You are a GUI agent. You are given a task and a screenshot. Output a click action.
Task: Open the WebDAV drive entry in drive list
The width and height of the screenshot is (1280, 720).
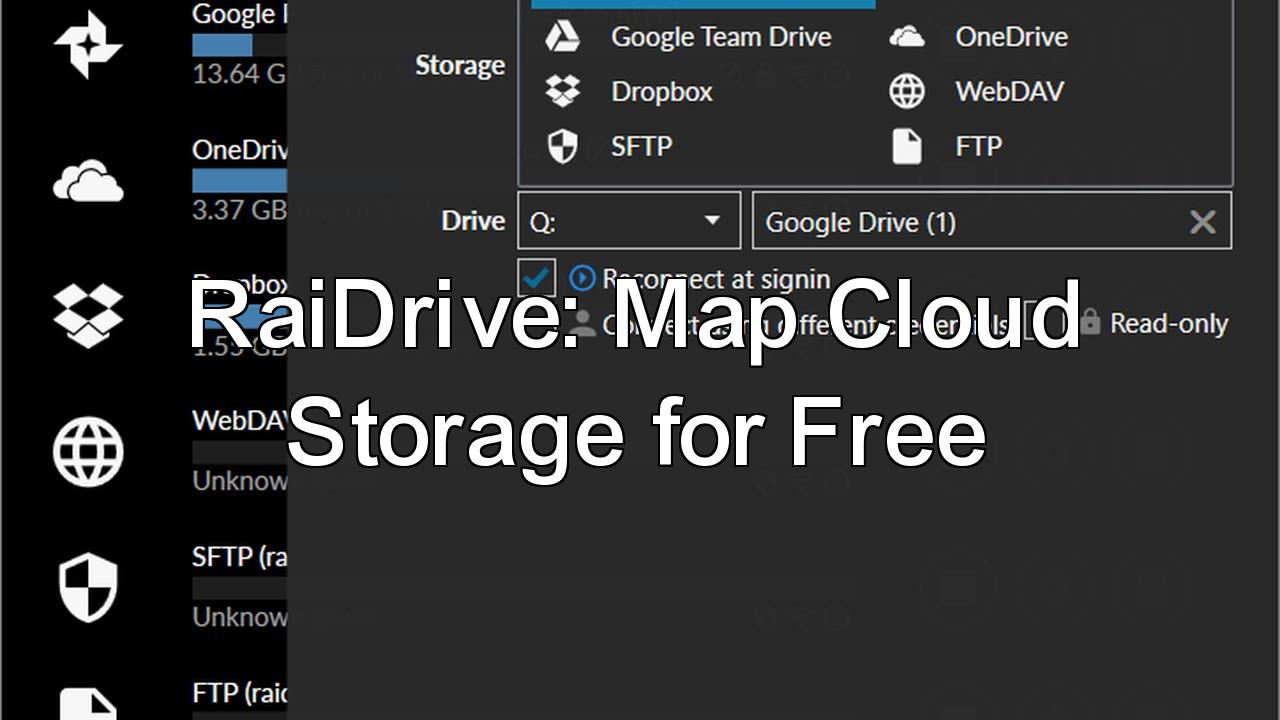coord(240,421)
